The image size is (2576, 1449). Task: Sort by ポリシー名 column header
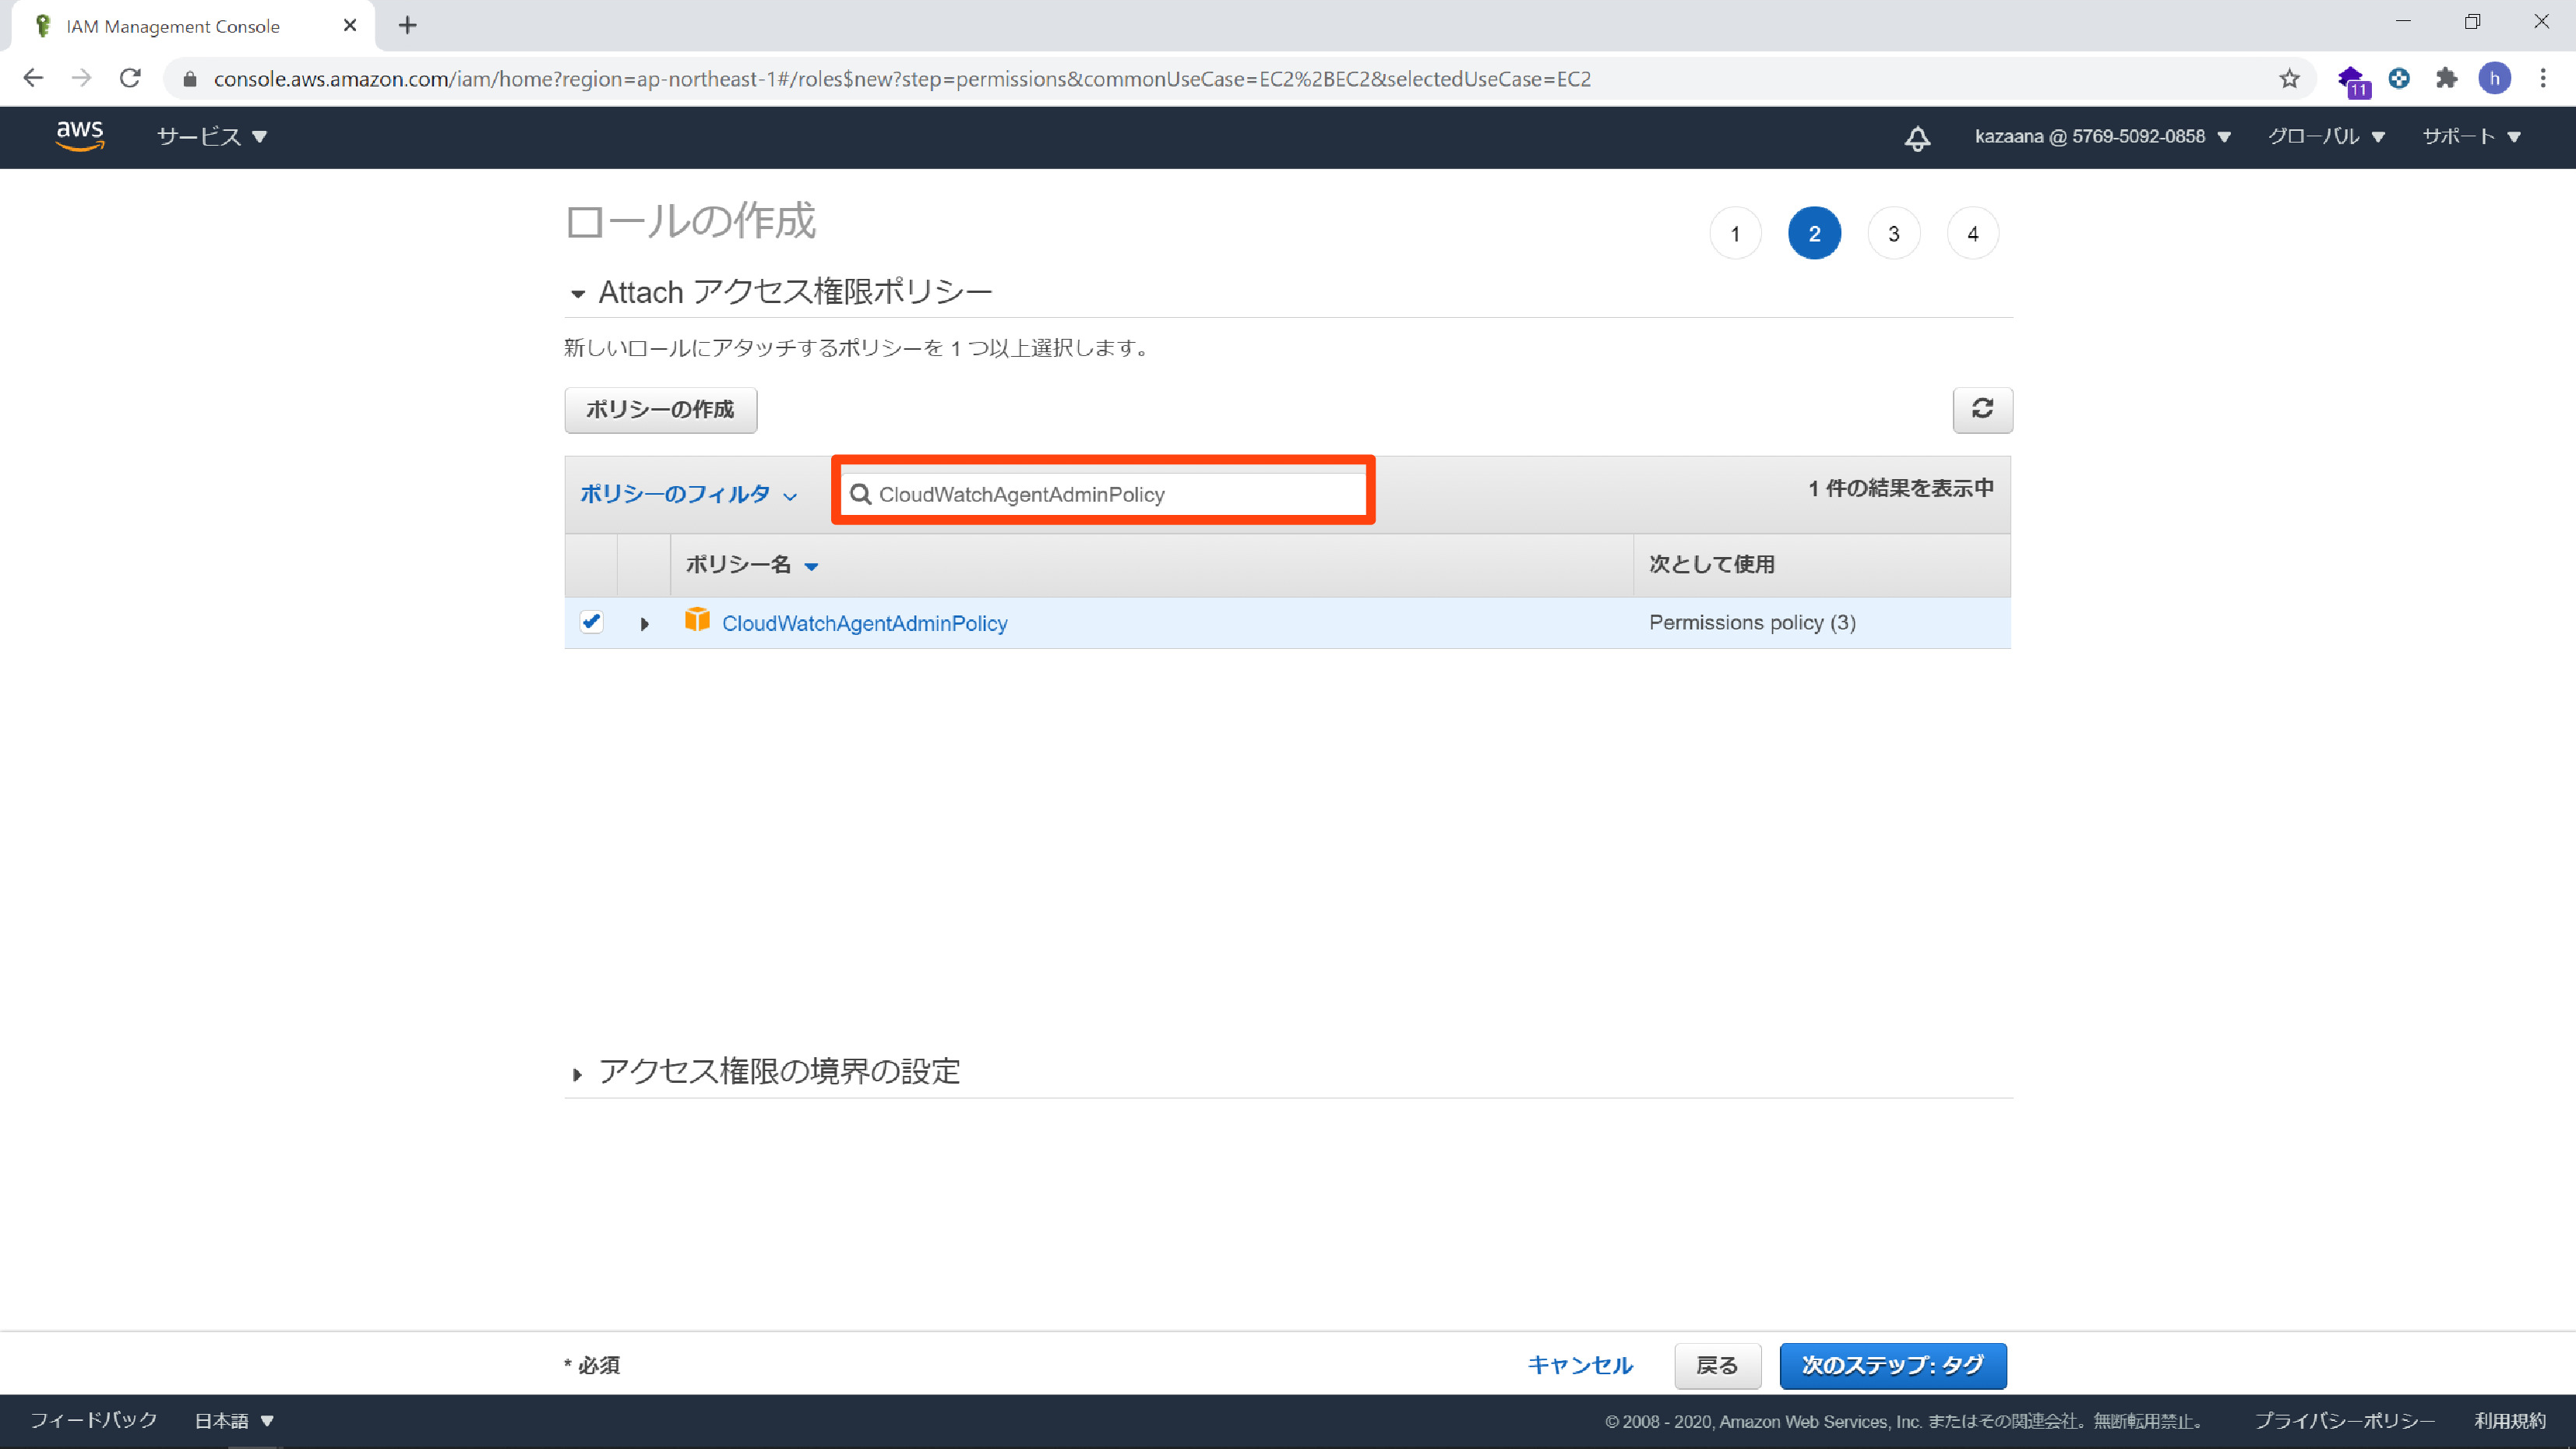point(752,565)
